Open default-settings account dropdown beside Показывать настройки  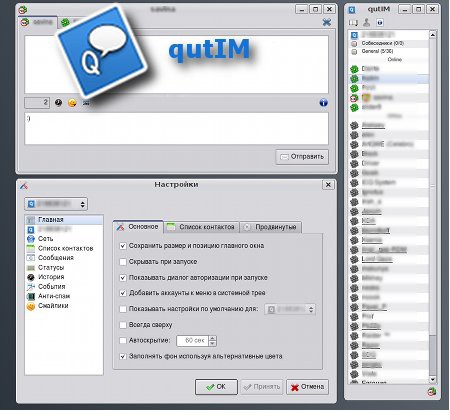[290, 309]
